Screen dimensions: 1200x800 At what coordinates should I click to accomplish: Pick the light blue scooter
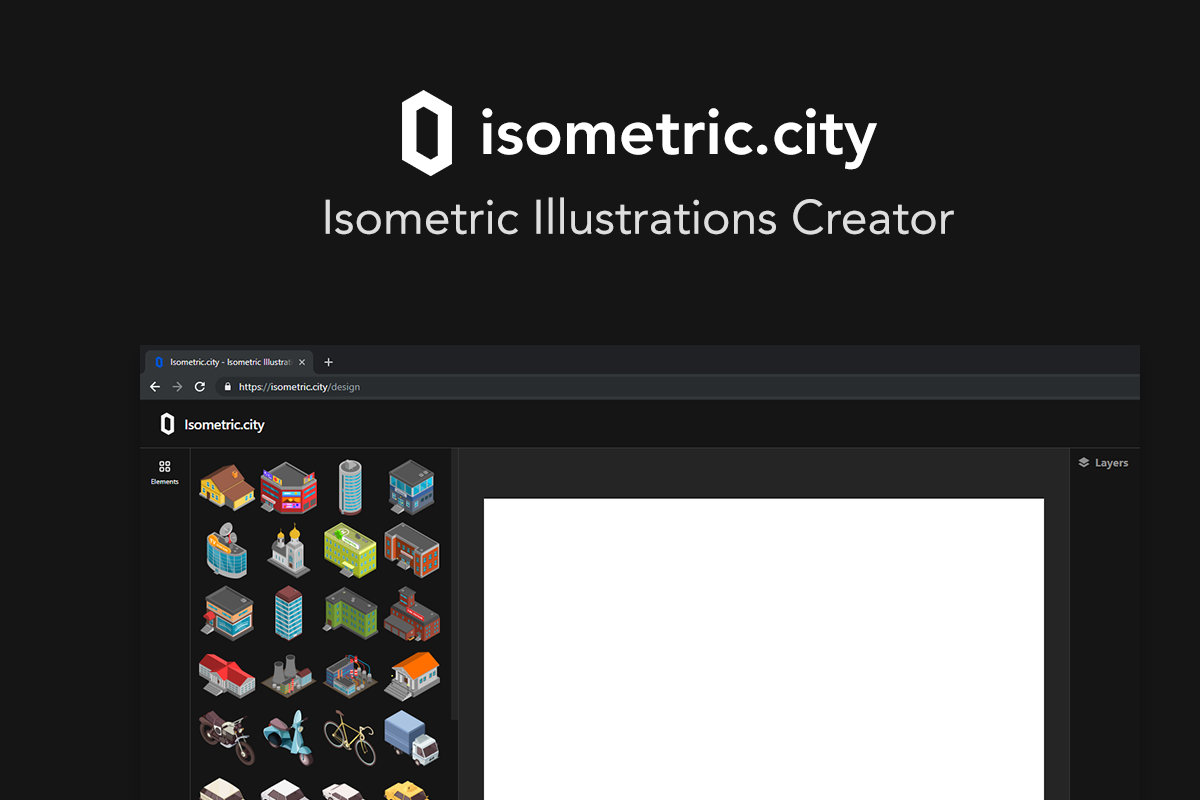pos(289,738)
